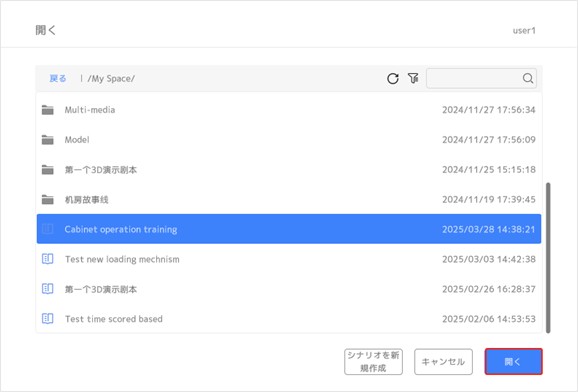
Task: Click the refresh icon in the path bar
Action: [x=393, y=78]
